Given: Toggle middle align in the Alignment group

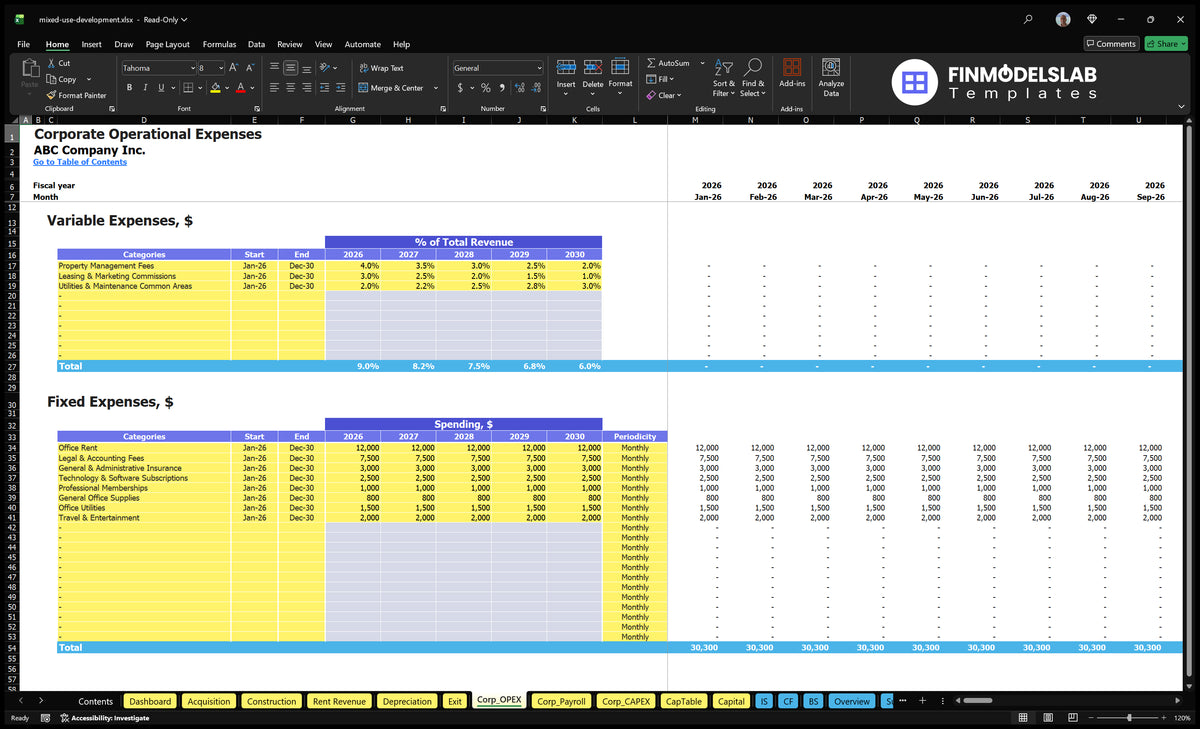Looking at the screenshot, I should [x=291, y=68].
